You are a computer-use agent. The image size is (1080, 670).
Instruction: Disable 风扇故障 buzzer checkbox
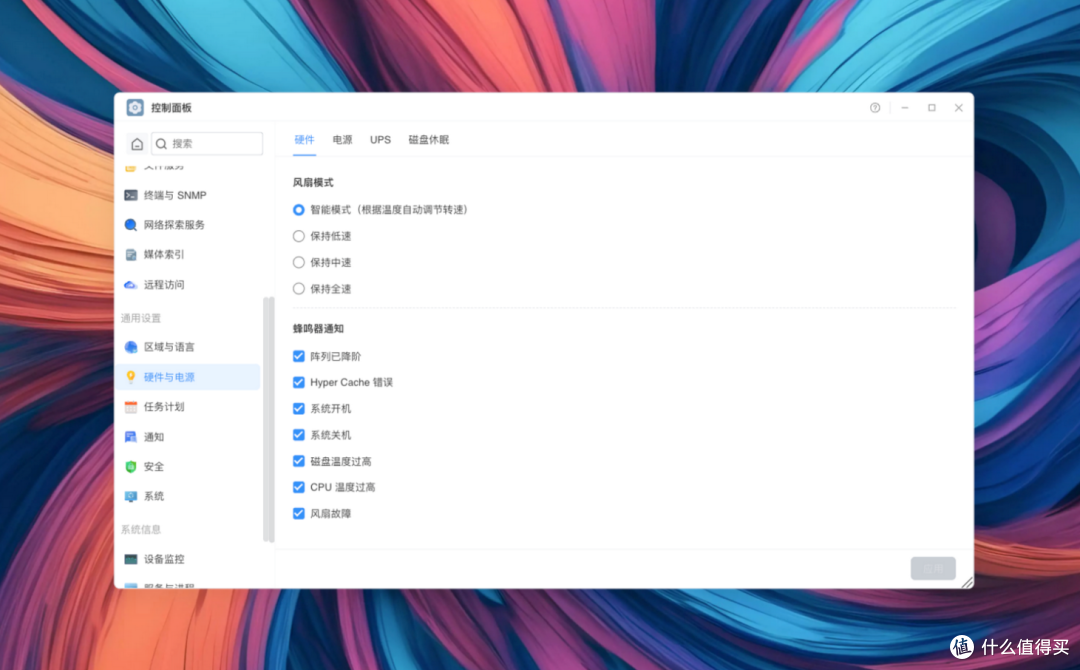(x=298, y=514)
